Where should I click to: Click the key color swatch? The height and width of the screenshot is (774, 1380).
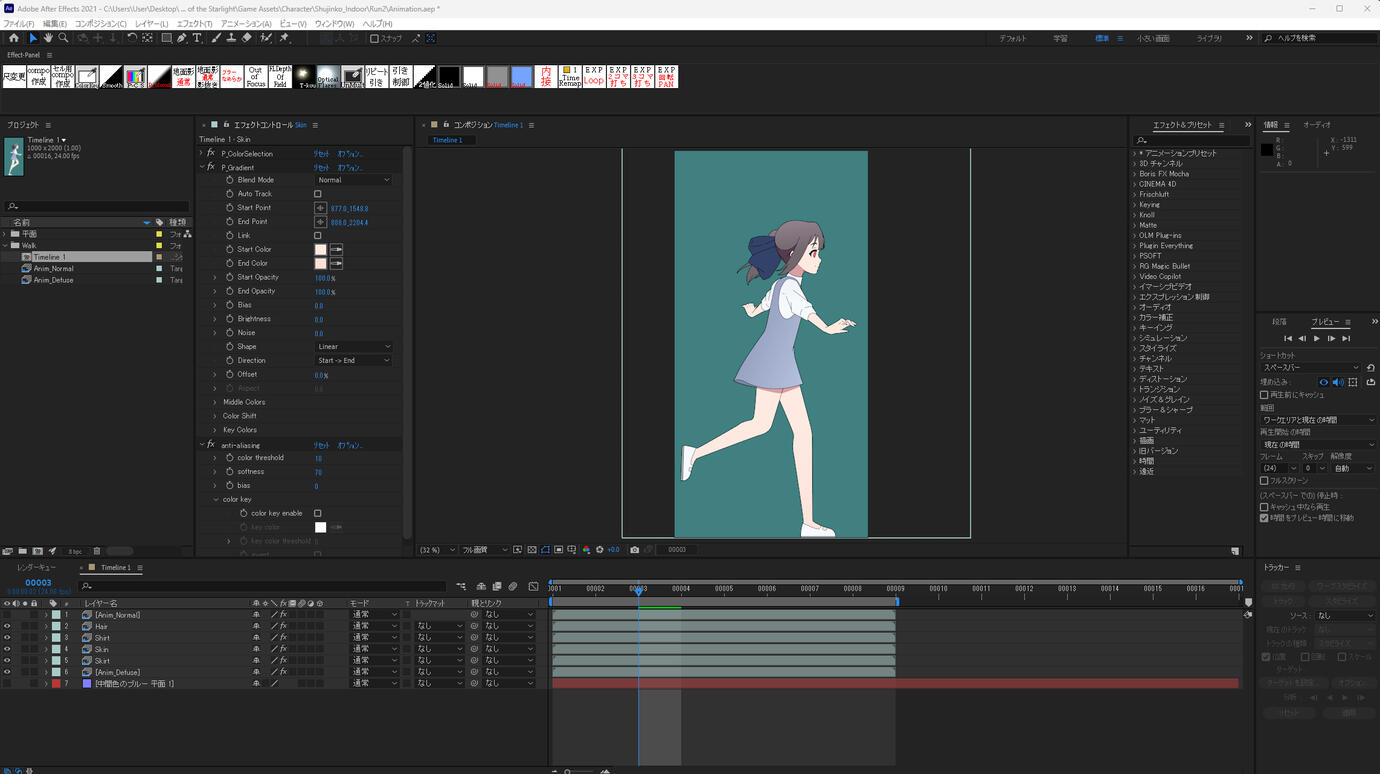point(320,527)
